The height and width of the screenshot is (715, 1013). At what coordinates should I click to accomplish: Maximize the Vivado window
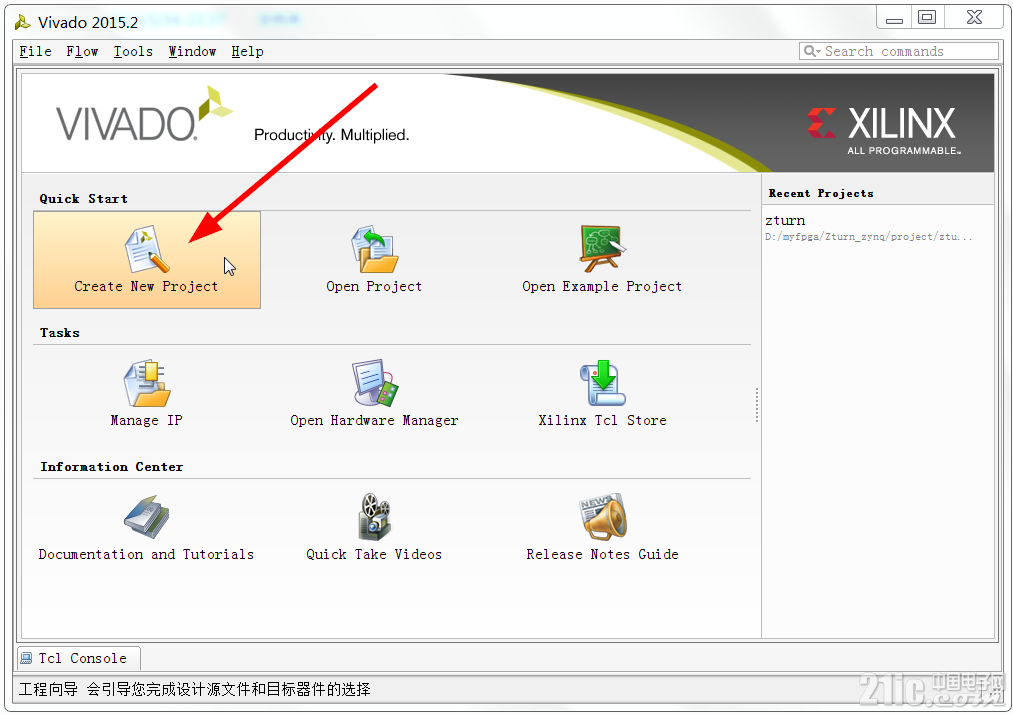tap(927, 17)
